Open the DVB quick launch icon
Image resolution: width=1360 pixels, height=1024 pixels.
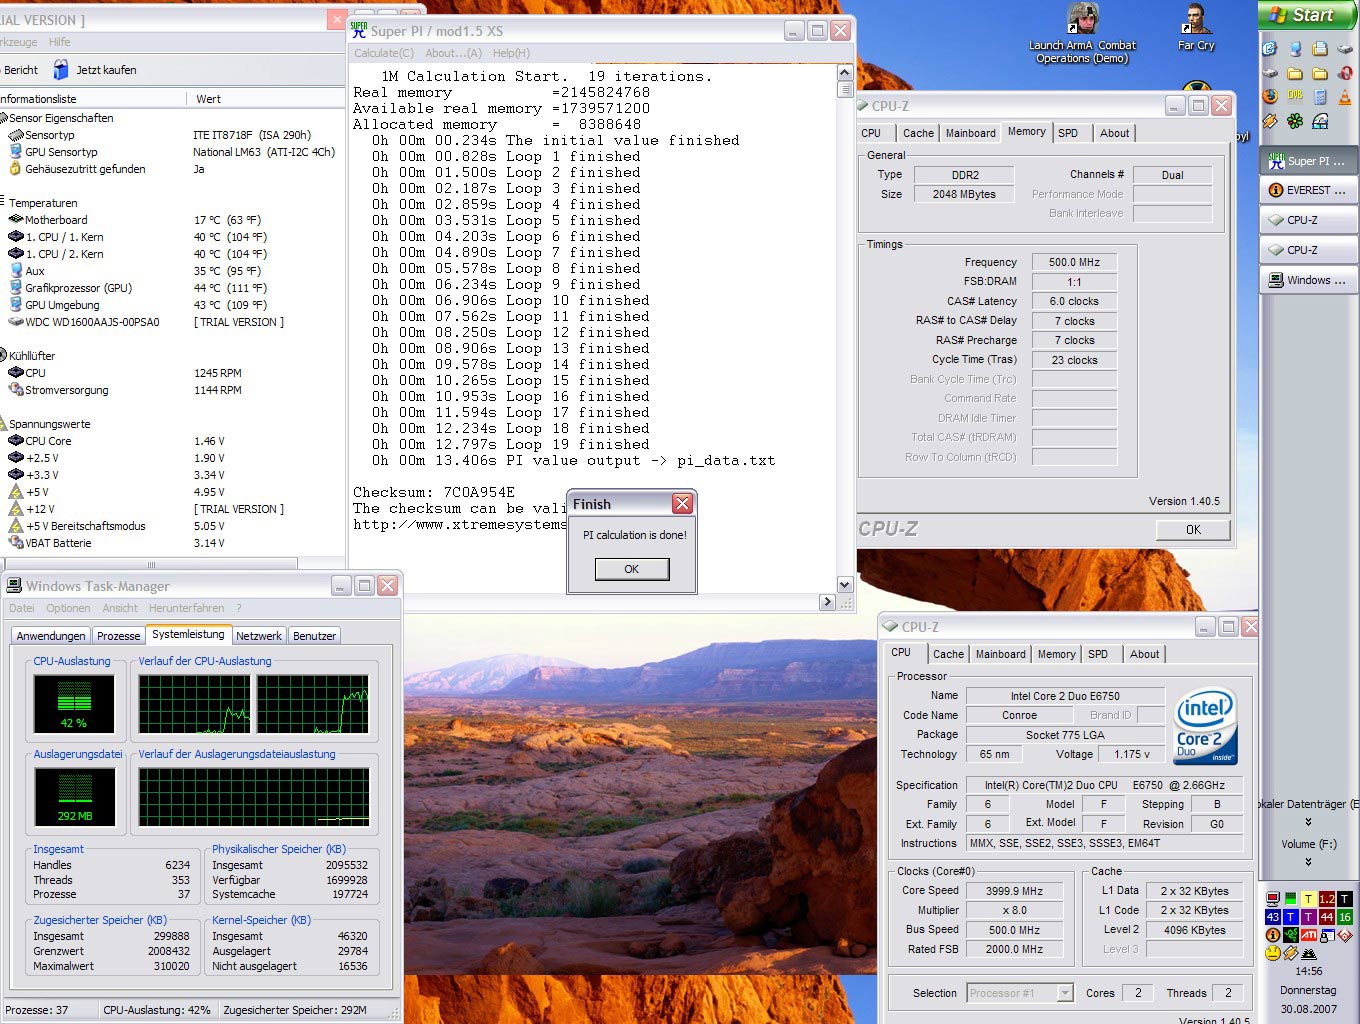coord(1295,96)
